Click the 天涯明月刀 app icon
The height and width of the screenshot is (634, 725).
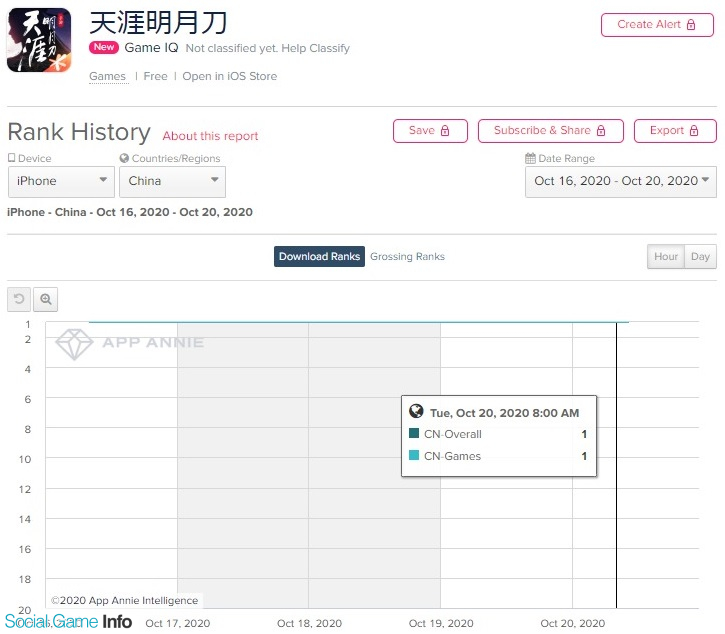[39, 40]
